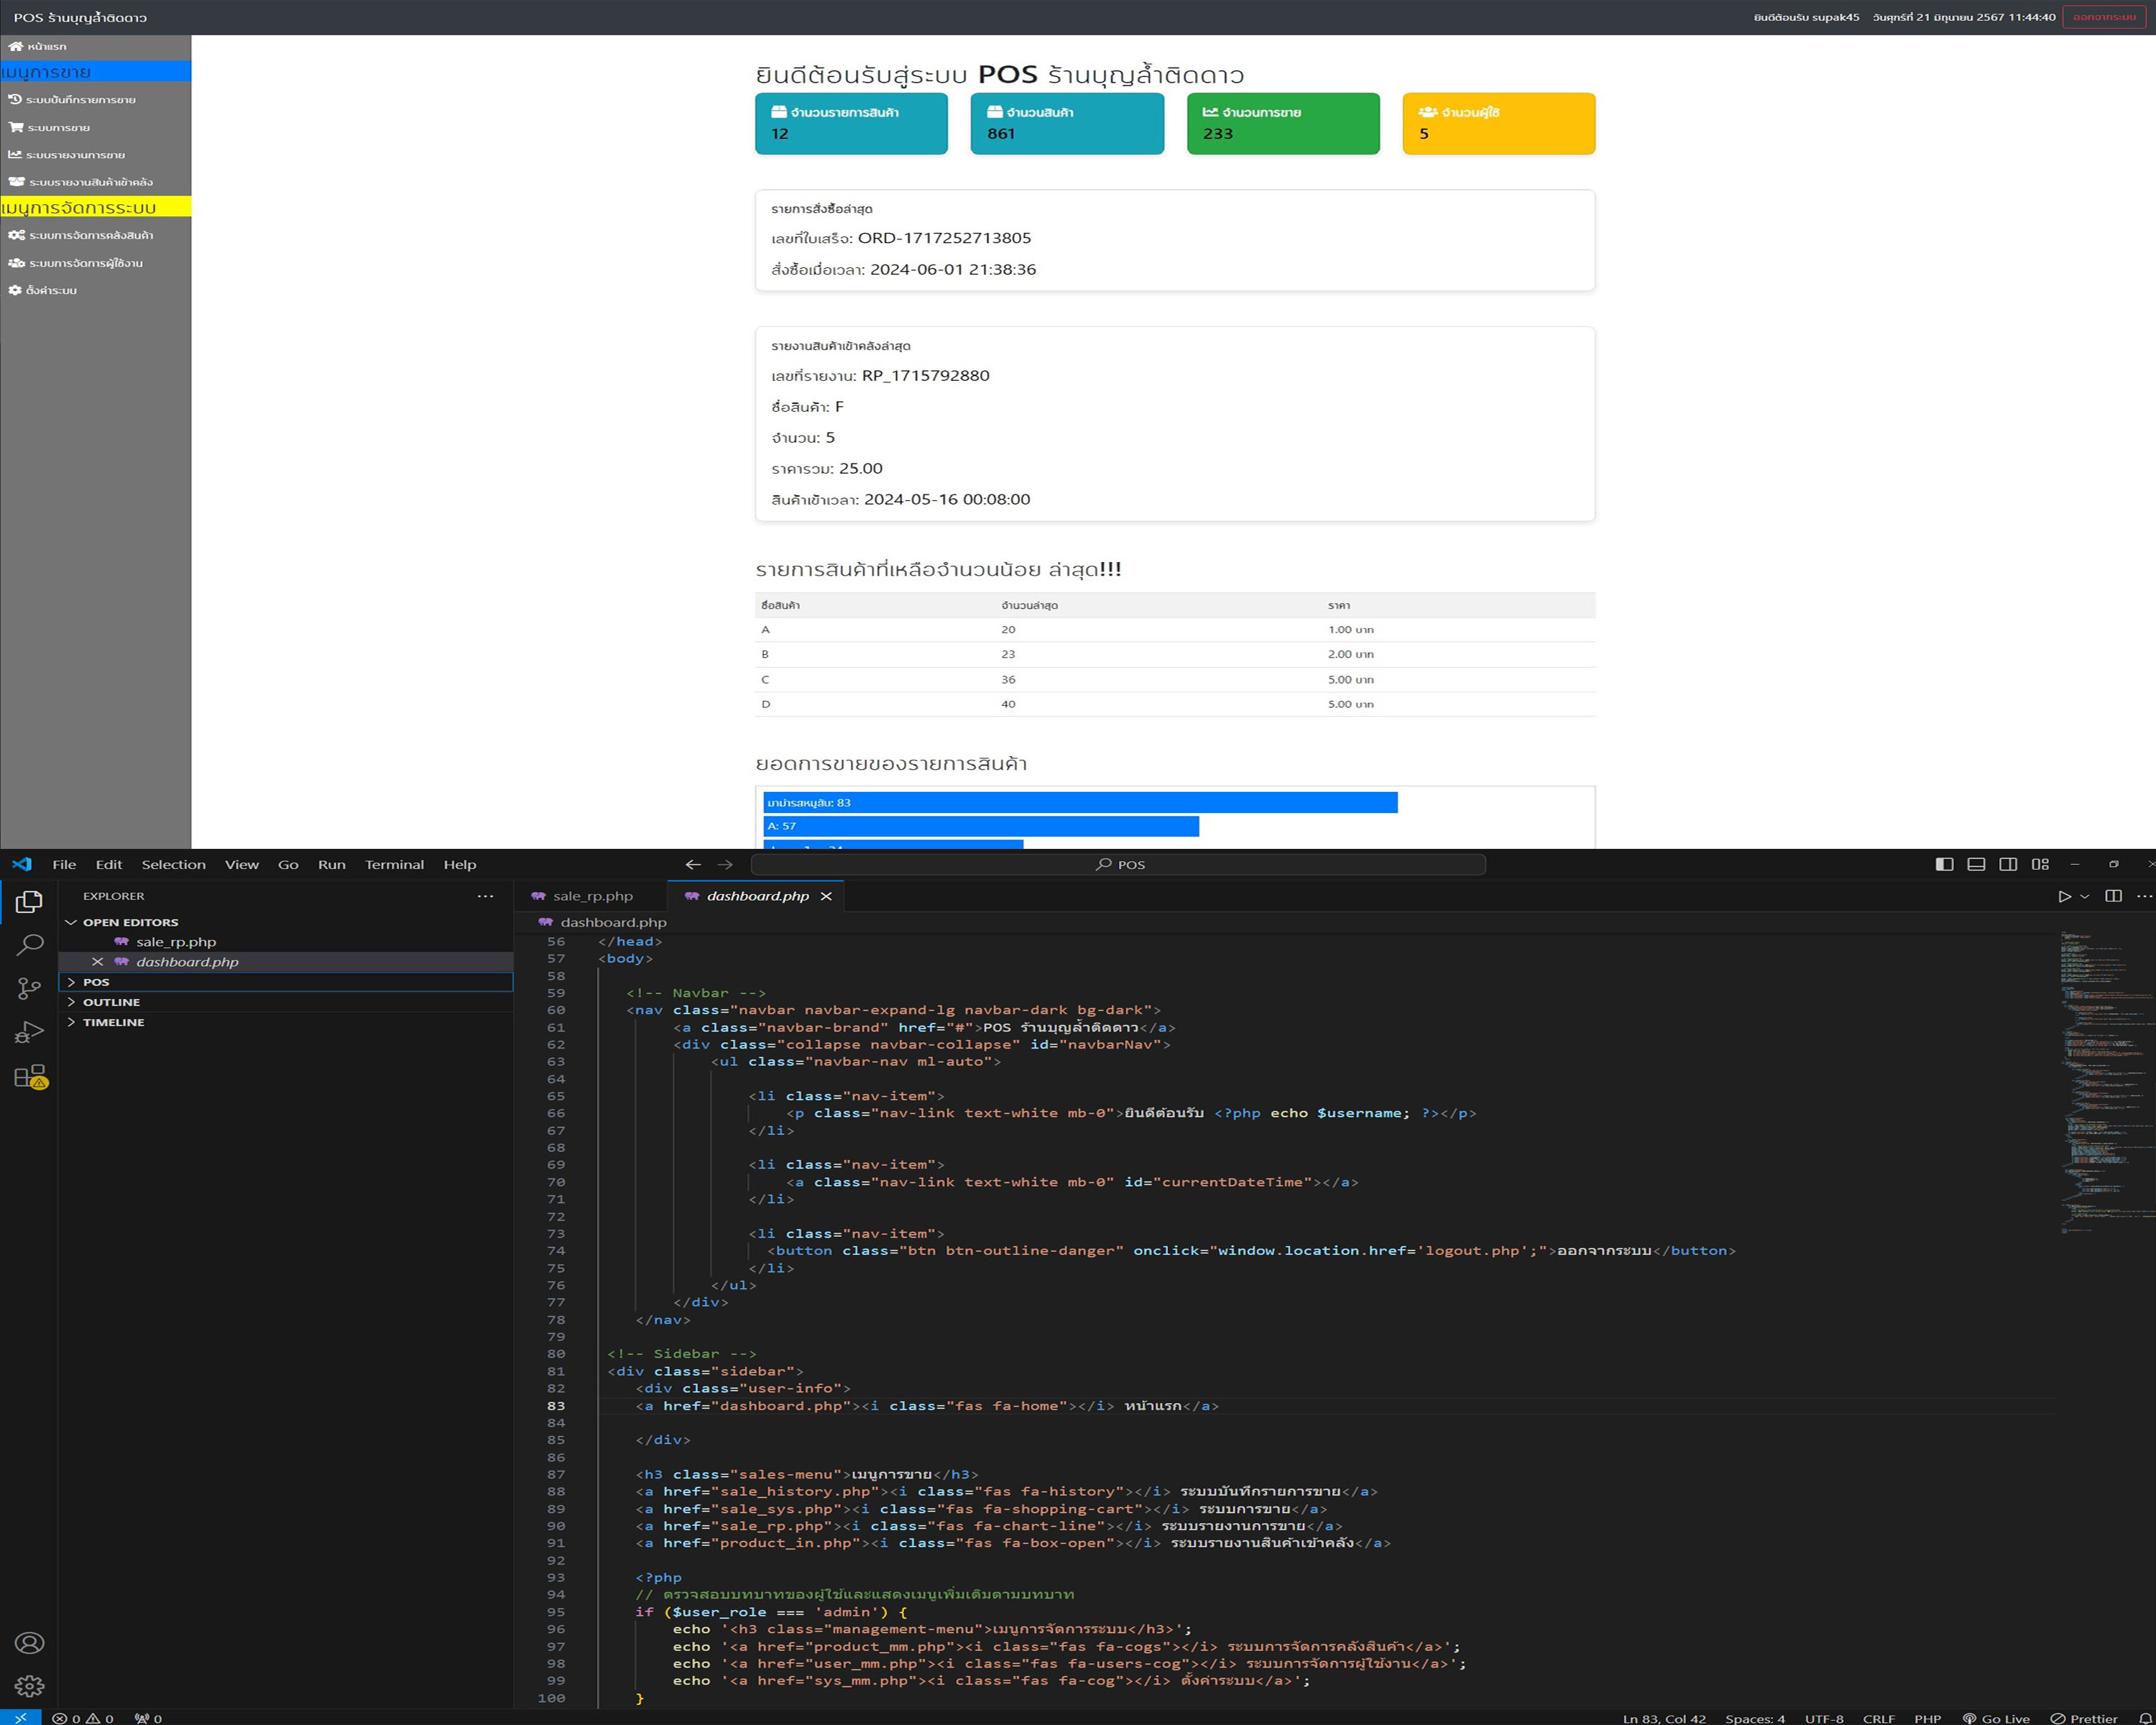Click the Accounts icon in activity bar

point(30,1643)
